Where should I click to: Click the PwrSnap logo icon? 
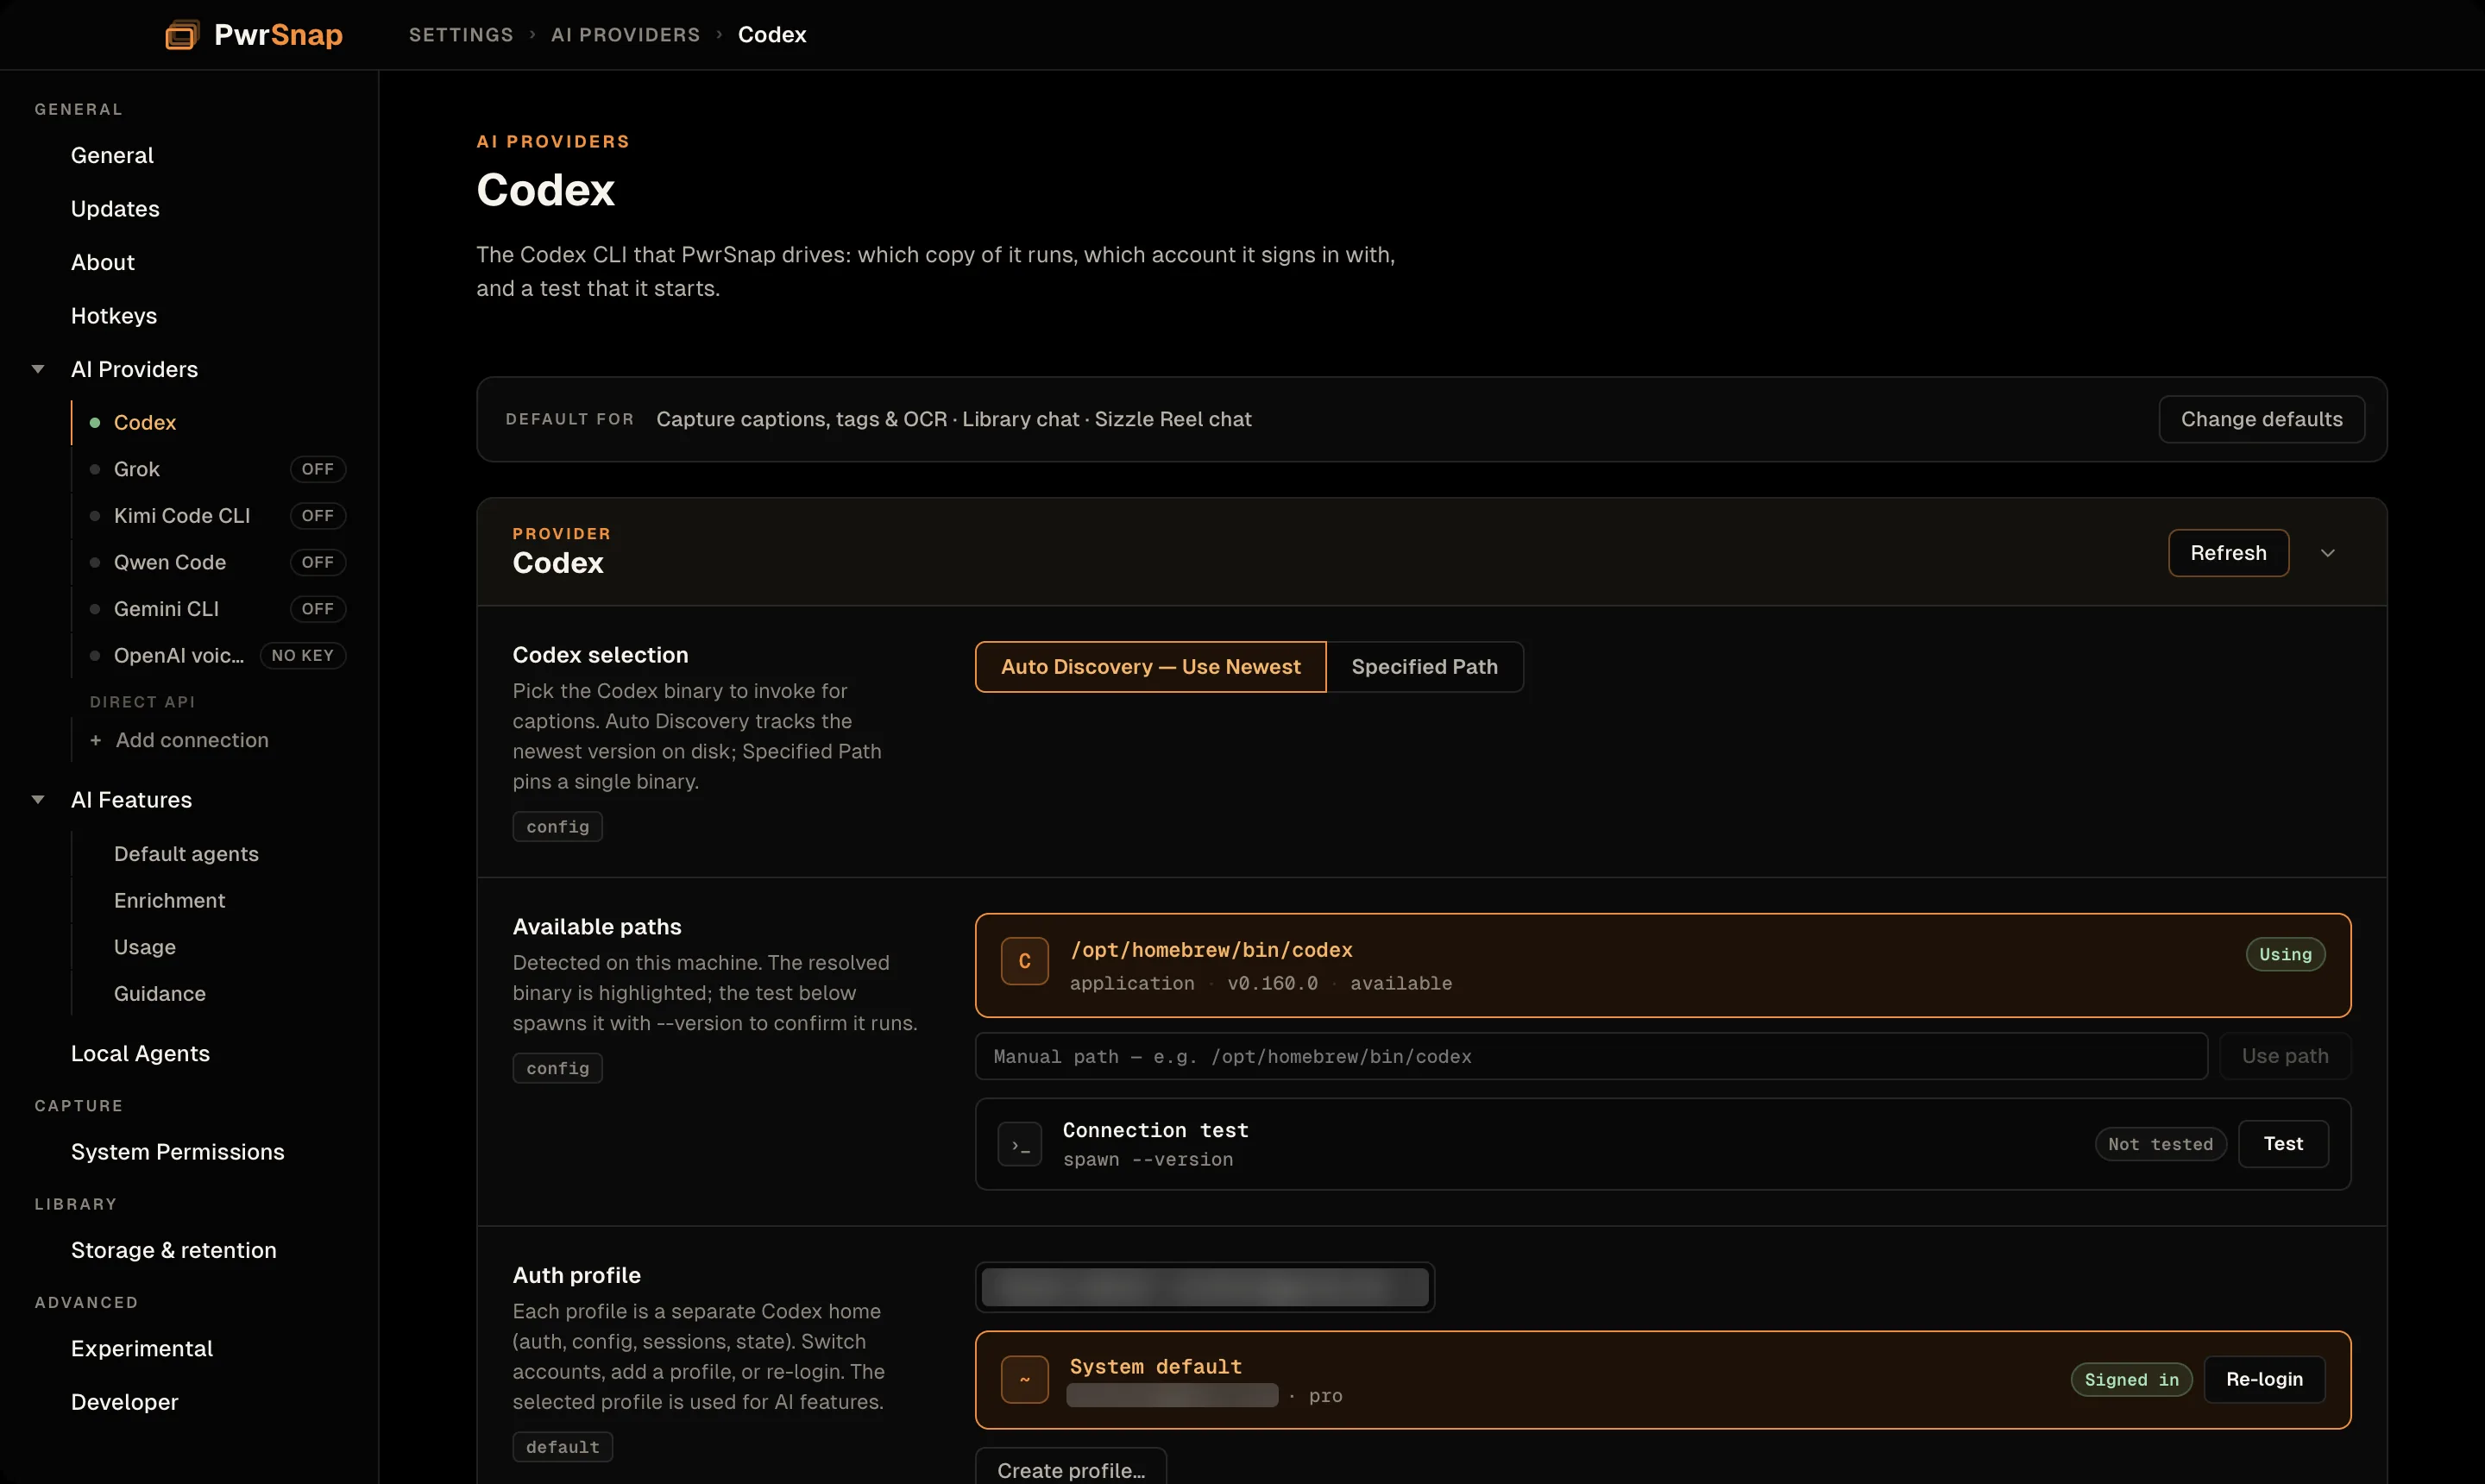tap(182, 35)
